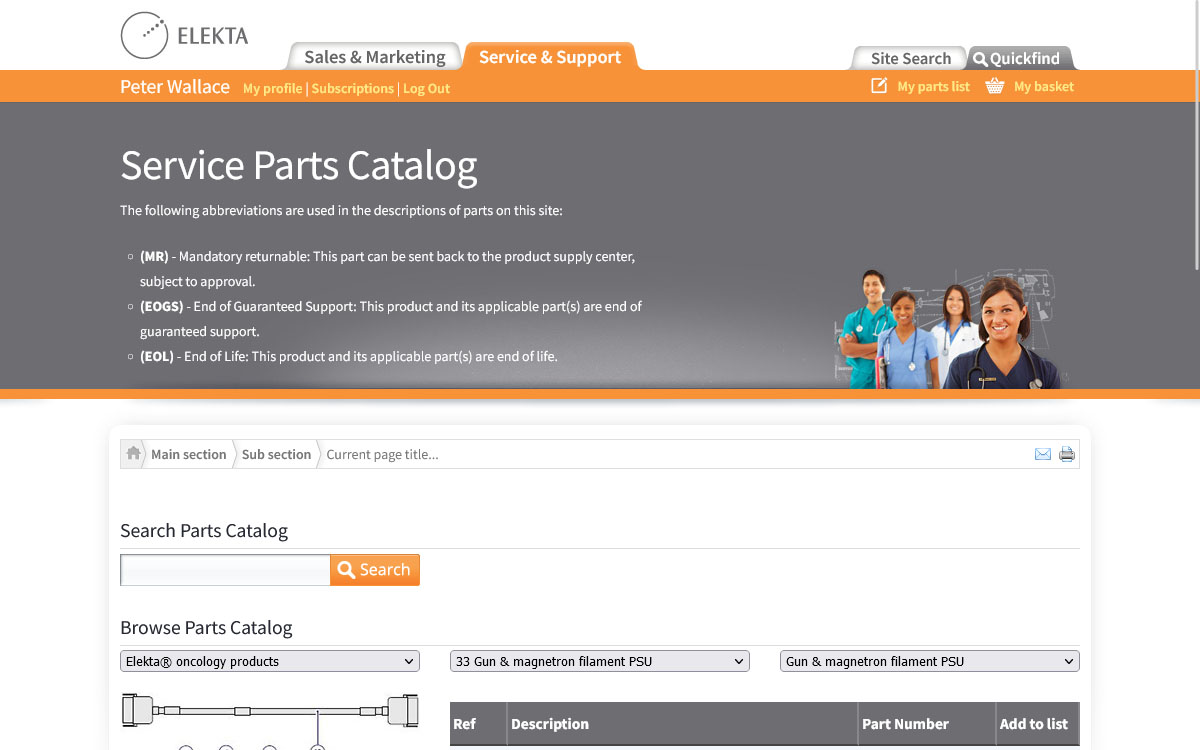Select the Service & Support tab

tap(549, 57)
